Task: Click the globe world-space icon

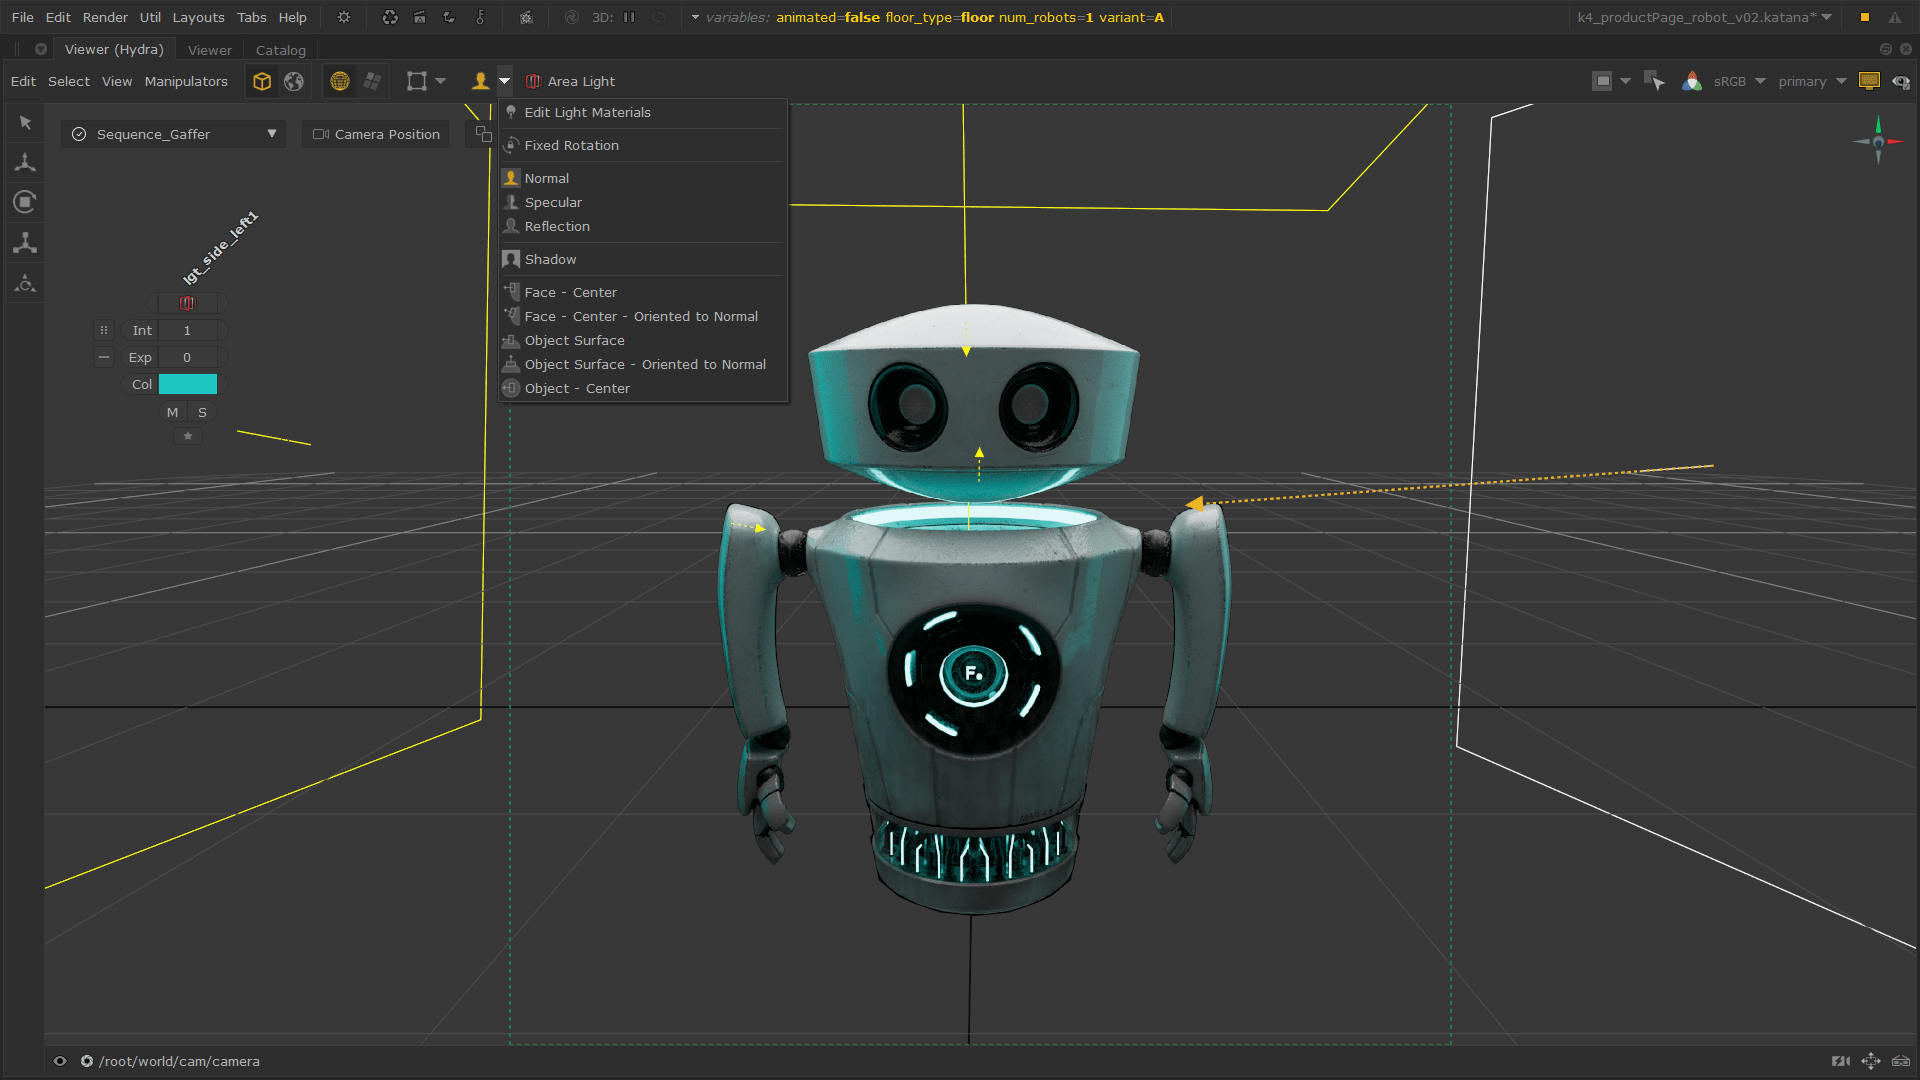Action: pyautogui.click(x=294, y=81)
